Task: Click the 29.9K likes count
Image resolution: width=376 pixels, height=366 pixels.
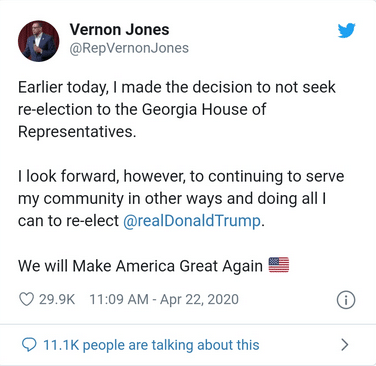Action: [57, 299]
